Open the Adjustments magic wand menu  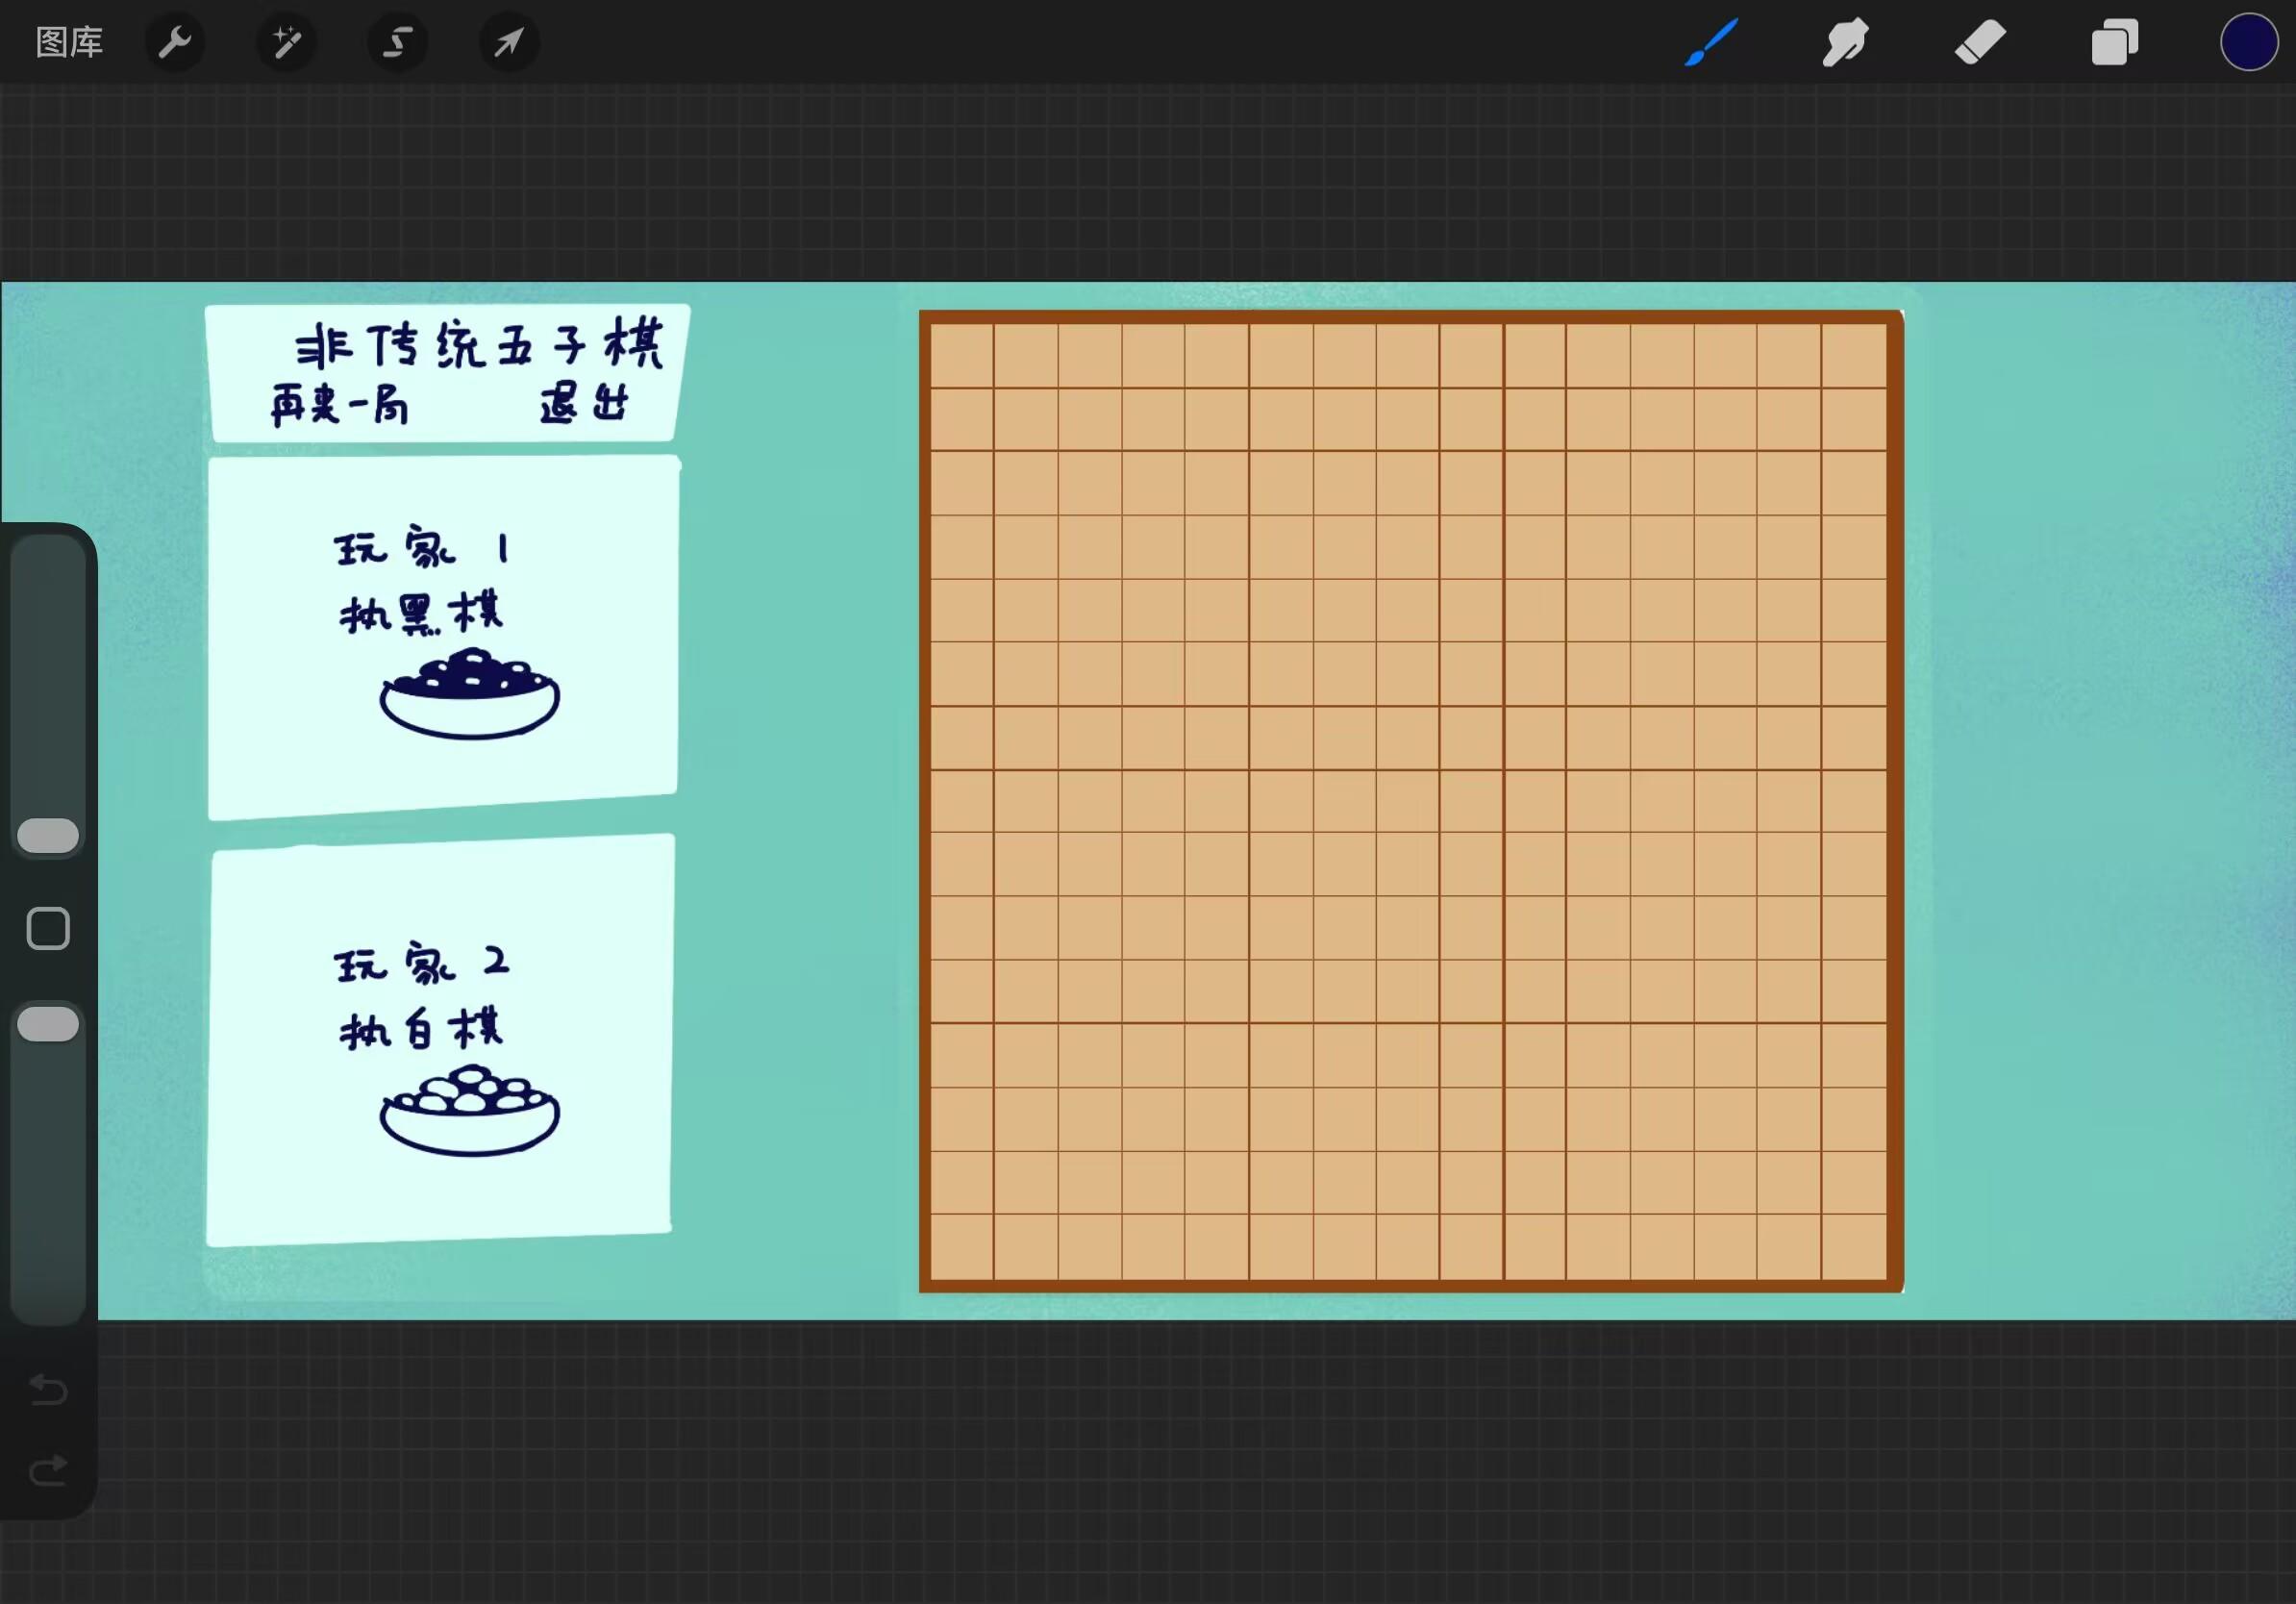[x=287, y=42]
